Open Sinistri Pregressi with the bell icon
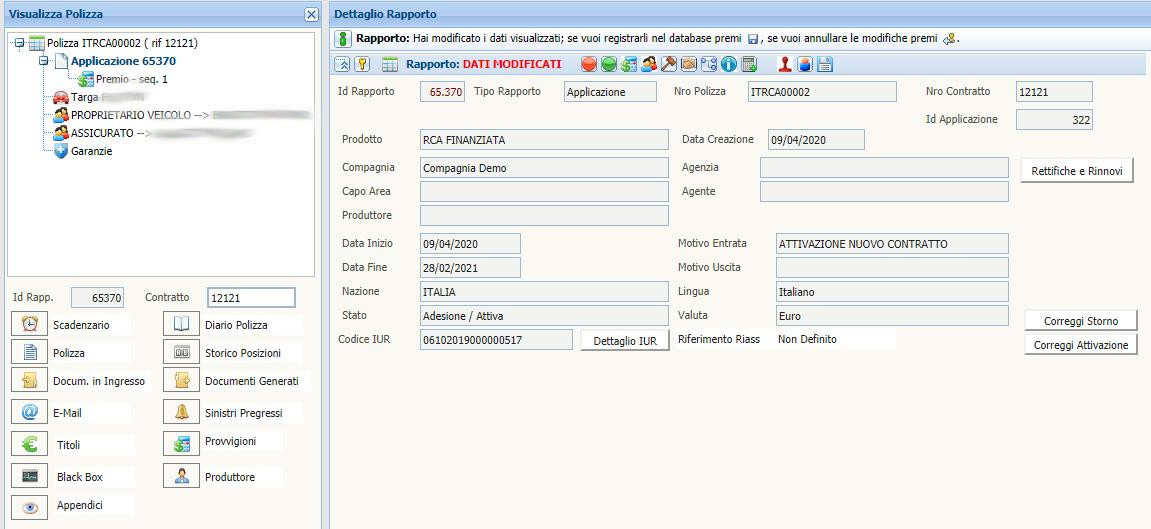 [181, 413]
